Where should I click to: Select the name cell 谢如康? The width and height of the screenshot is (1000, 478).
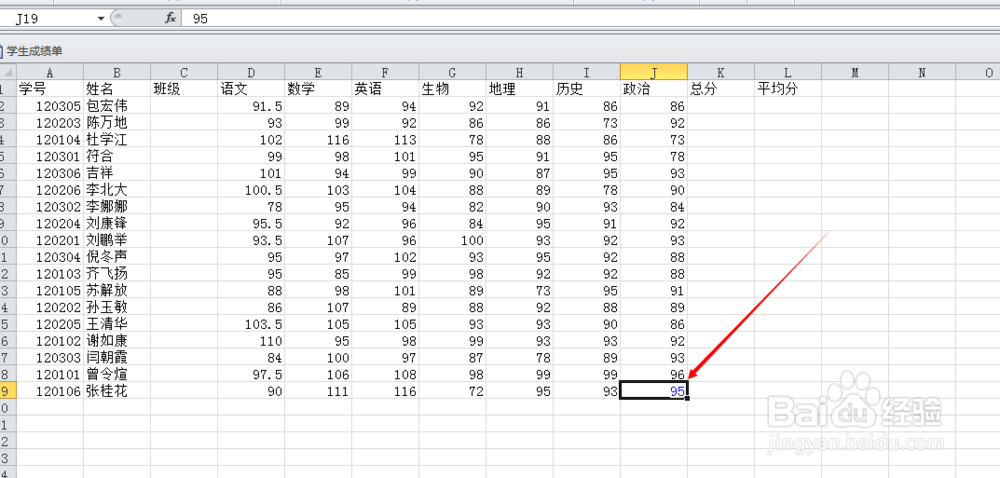pos(117,341)
